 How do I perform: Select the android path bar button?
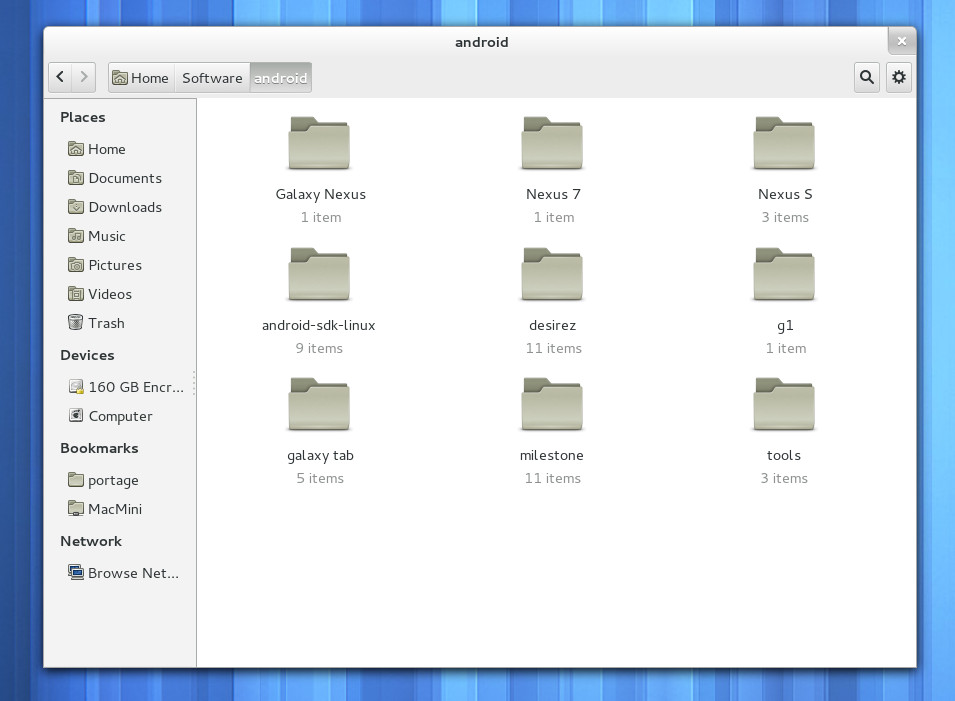click(x=281, y=78)
